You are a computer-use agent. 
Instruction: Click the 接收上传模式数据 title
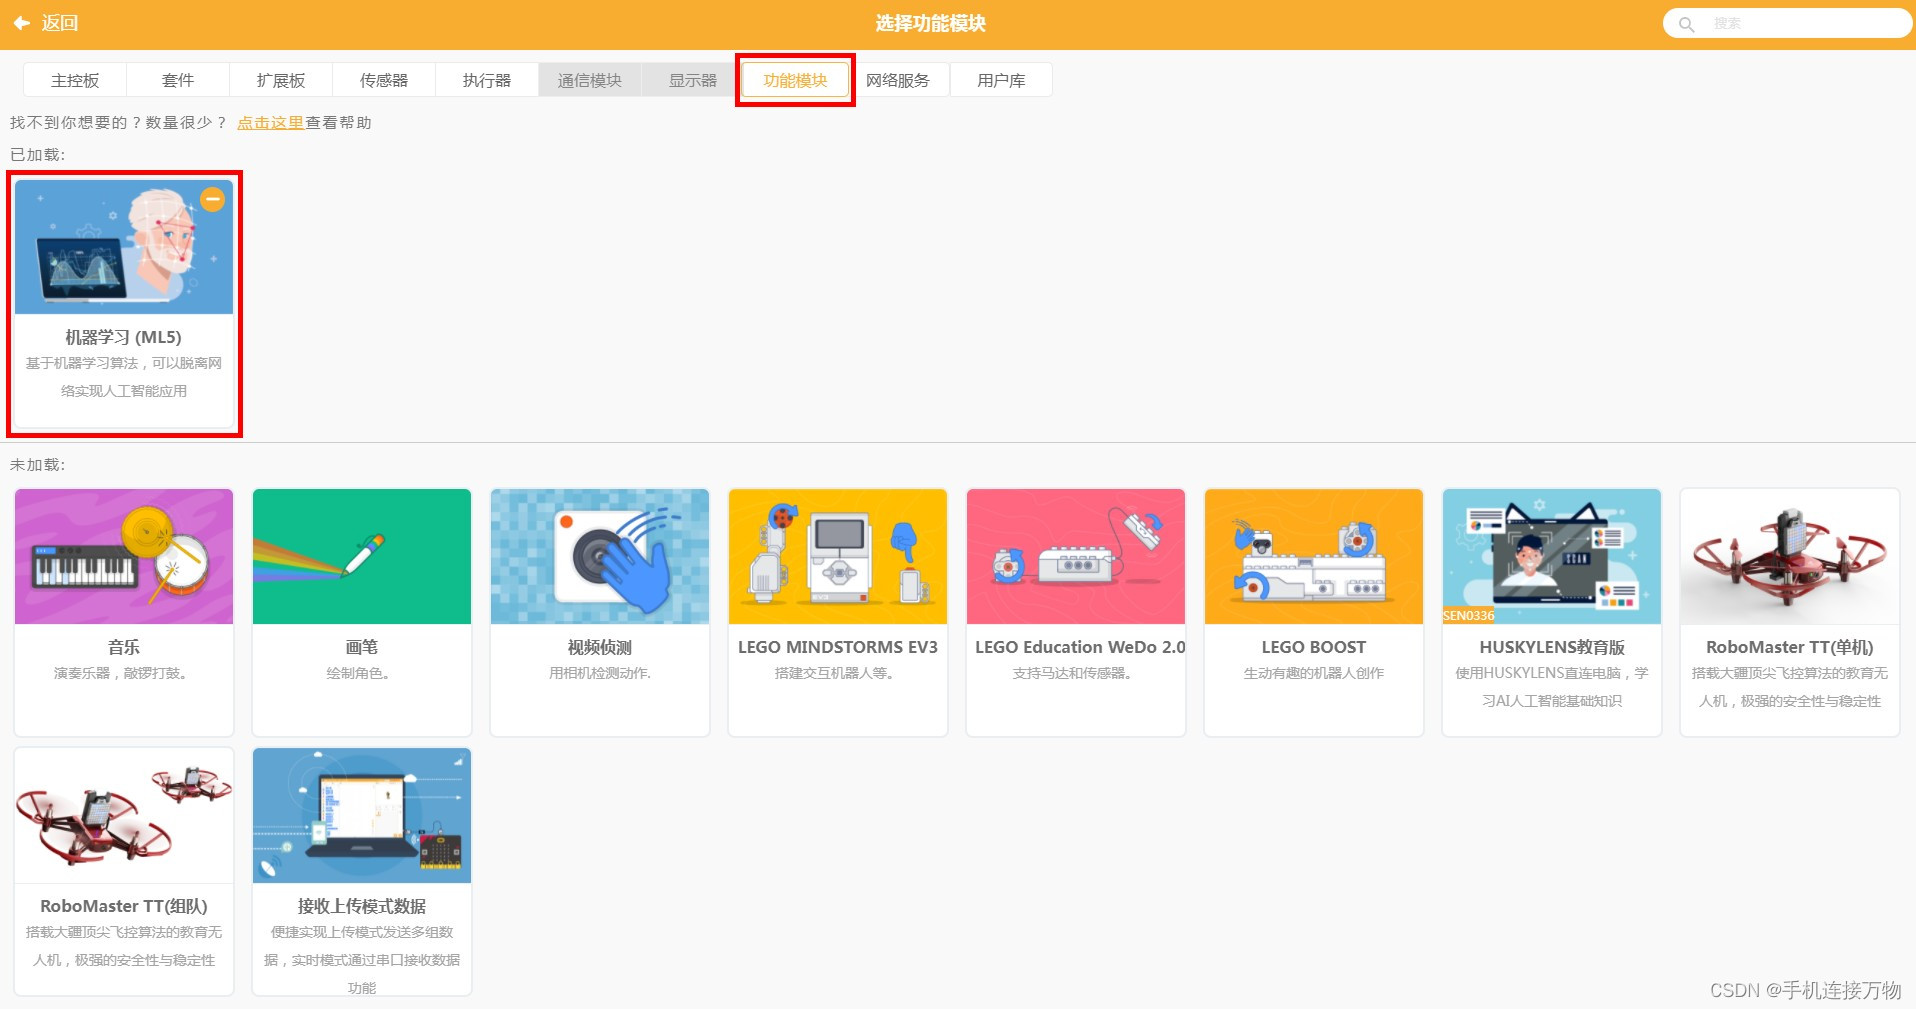tap(362, 906)
